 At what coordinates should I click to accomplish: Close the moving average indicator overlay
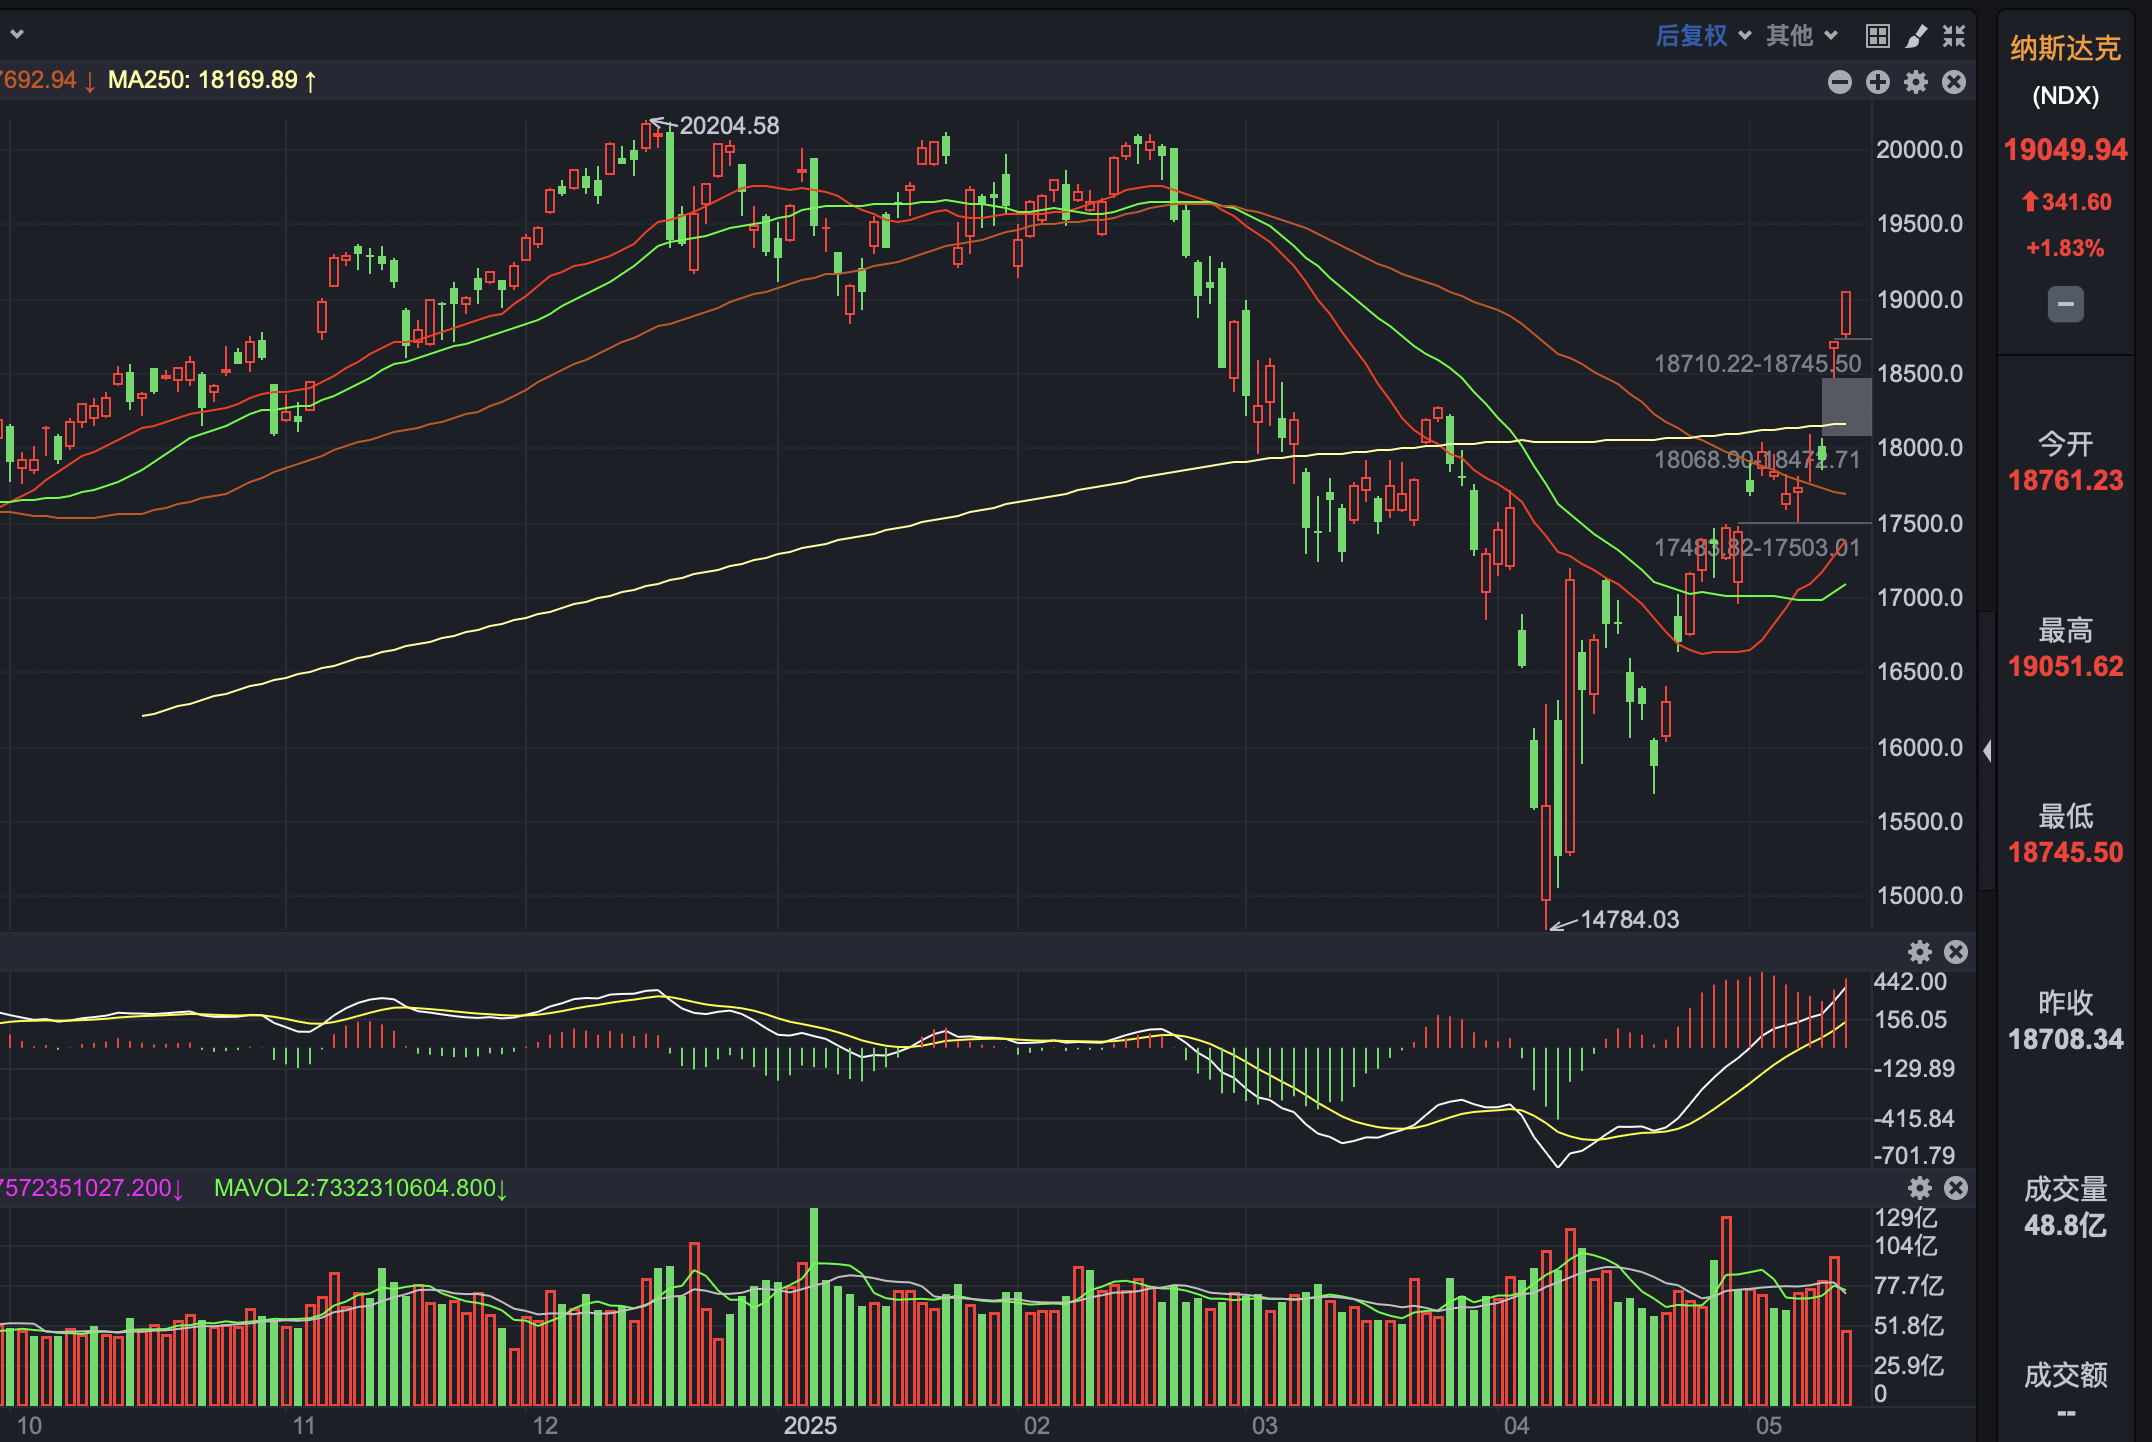1953,82
